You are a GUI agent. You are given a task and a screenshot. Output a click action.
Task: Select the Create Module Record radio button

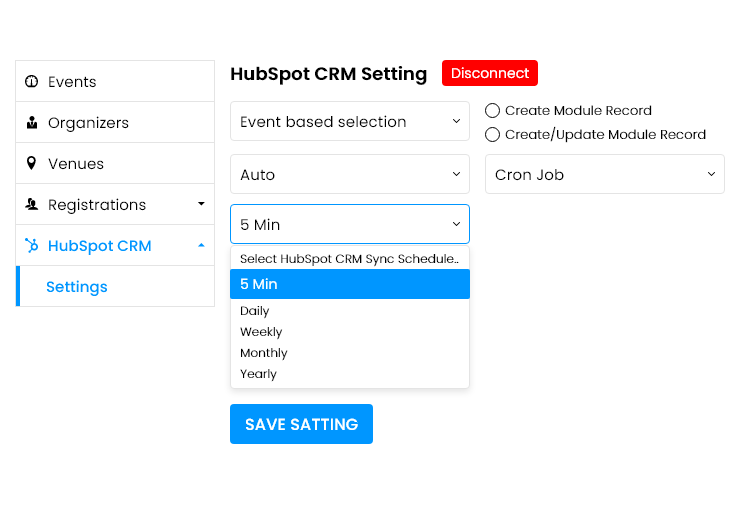(x=492, y=110)
